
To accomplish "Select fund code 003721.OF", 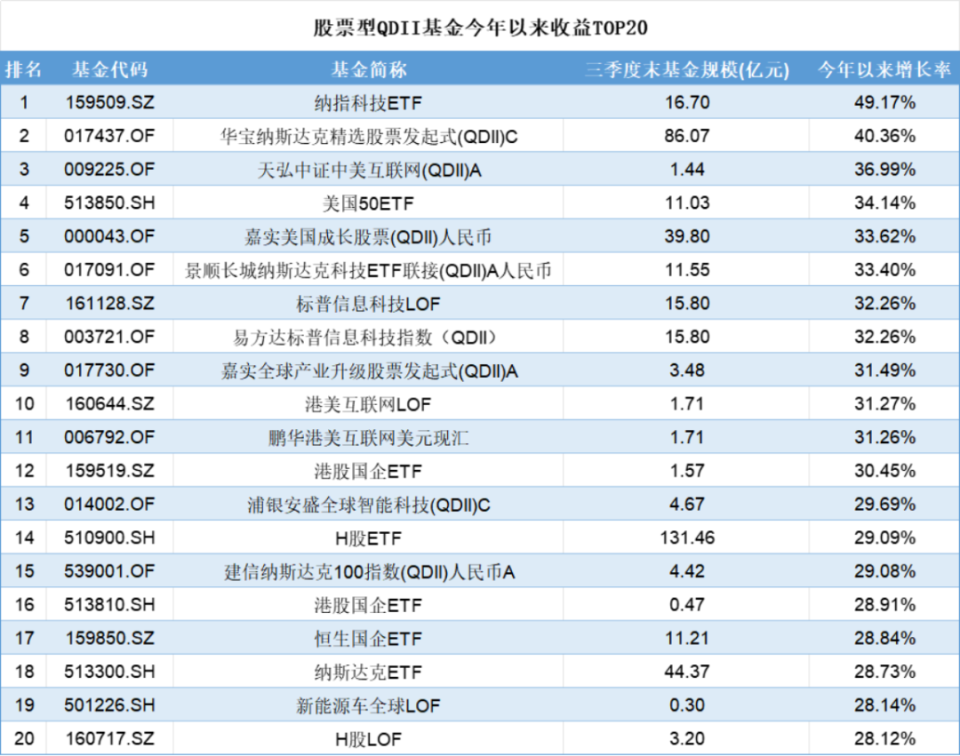I will (x=110, y=337).
